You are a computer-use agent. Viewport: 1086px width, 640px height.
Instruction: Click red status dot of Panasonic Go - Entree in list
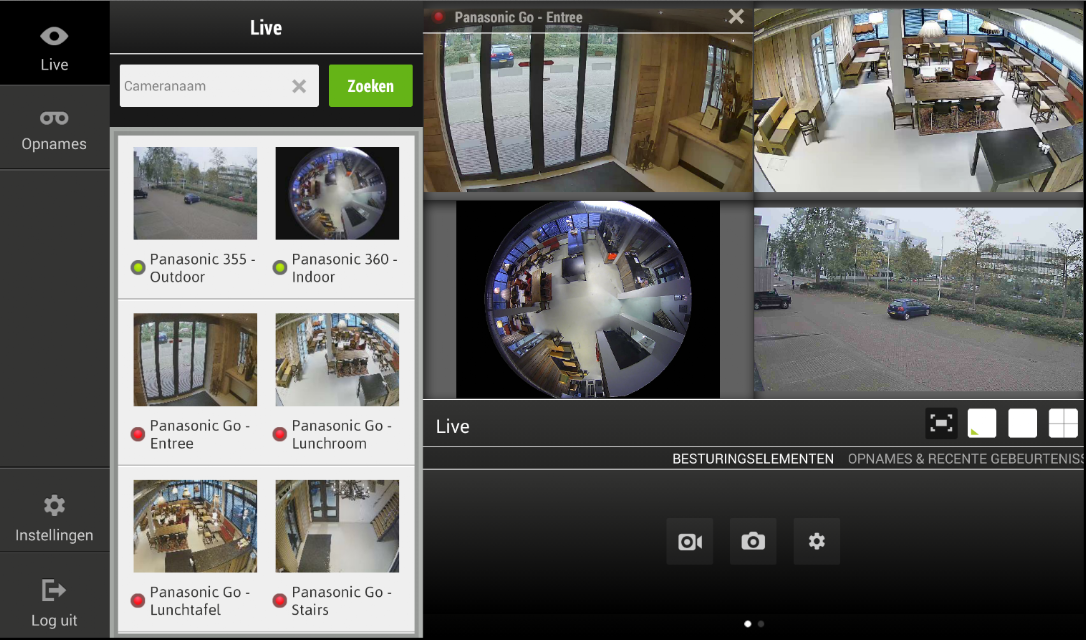[x=138, y=434]
